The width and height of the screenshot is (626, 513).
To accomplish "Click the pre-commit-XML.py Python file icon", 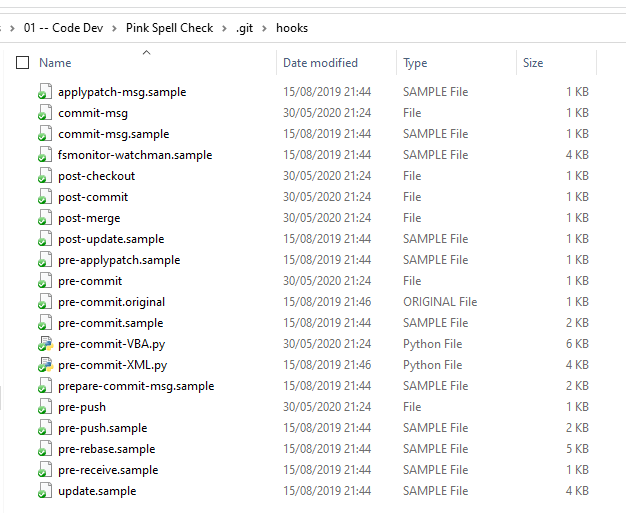I will pos(44,365).
